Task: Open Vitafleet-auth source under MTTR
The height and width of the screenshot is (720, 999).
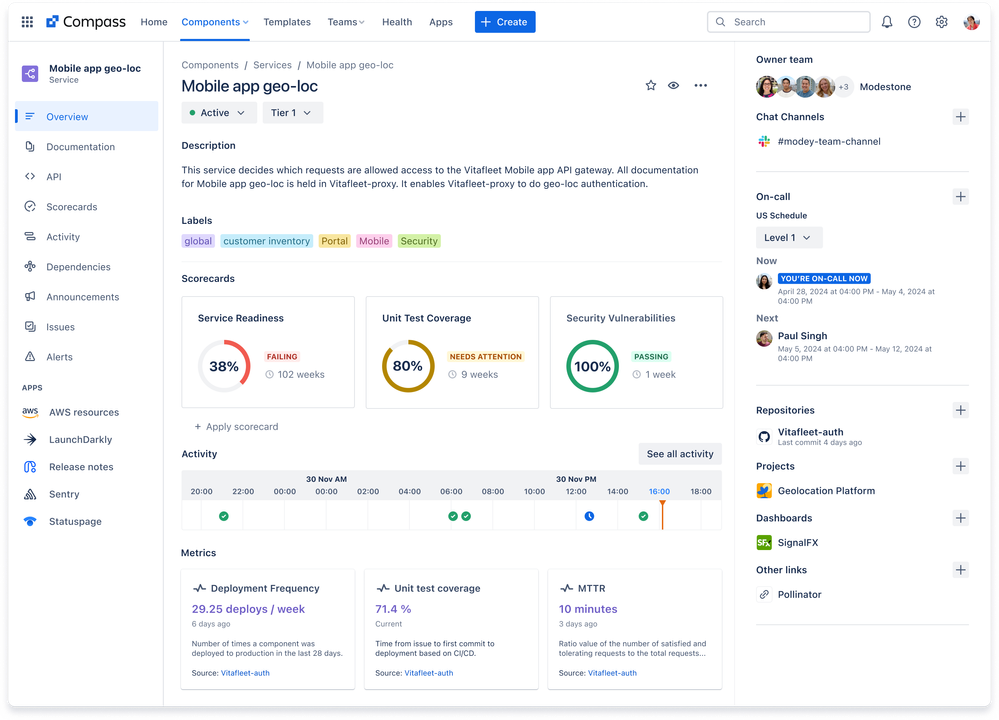Action: (612, 673)
